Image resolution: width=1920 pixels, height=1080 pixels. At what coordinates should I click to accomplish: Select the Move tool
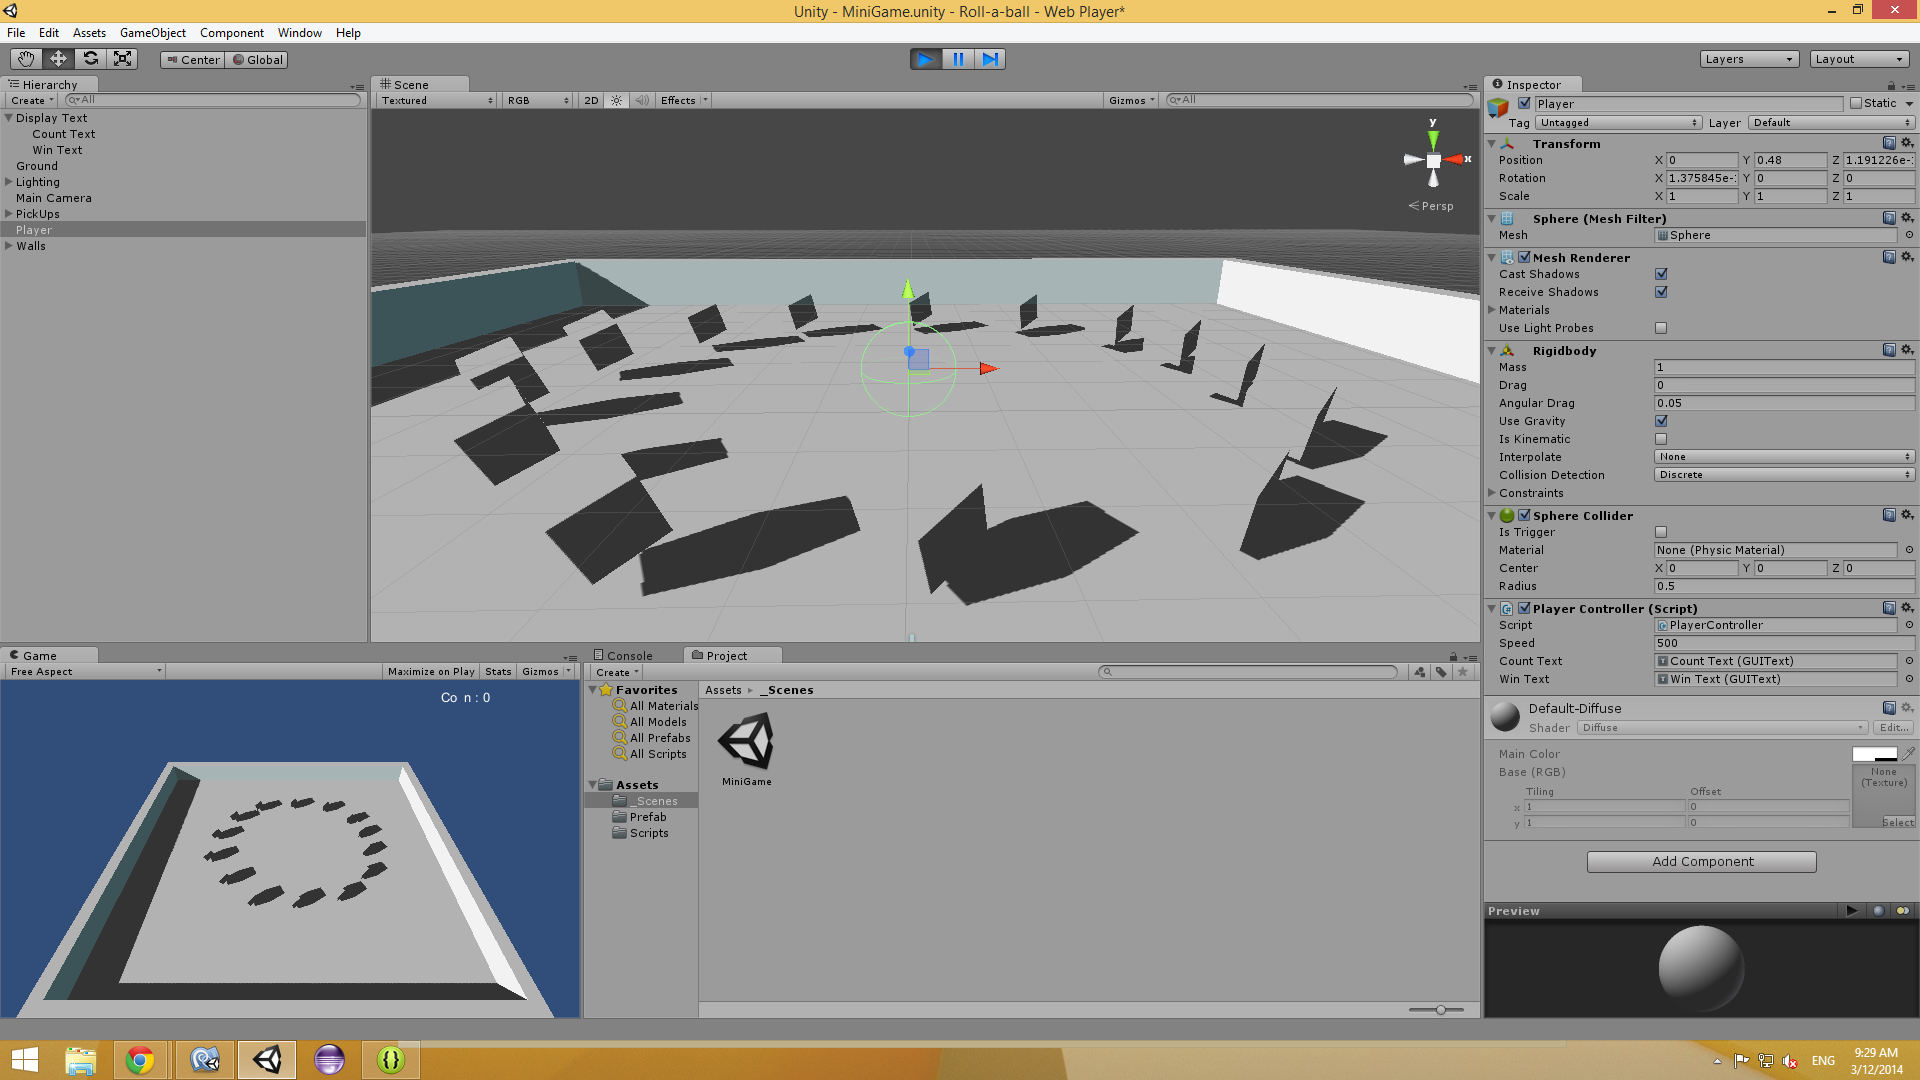click(58, 59)
